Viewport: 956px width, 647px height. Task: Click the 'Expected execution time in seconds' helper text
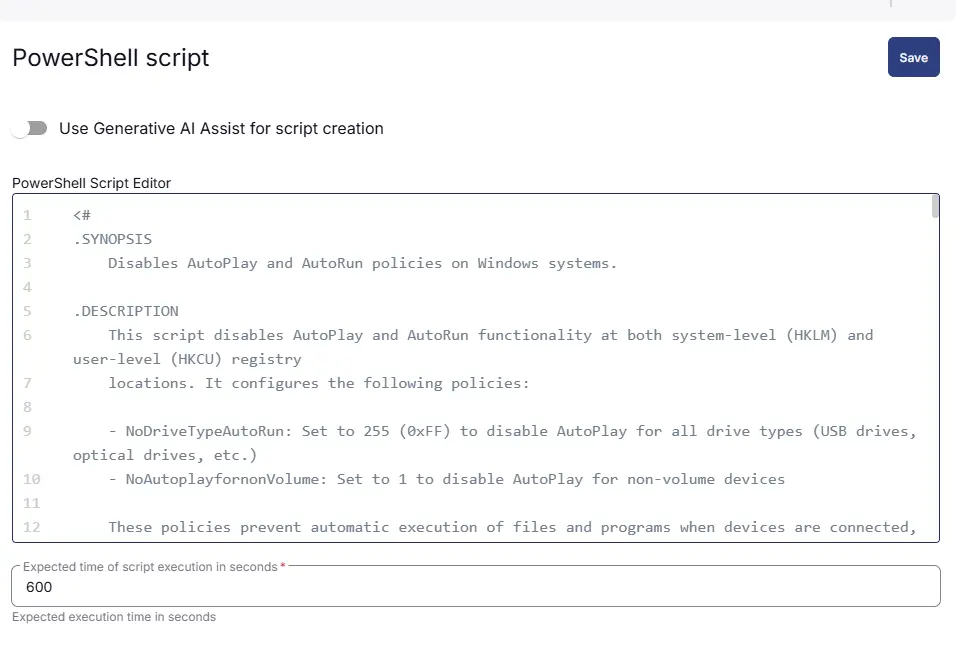(114, 617)
